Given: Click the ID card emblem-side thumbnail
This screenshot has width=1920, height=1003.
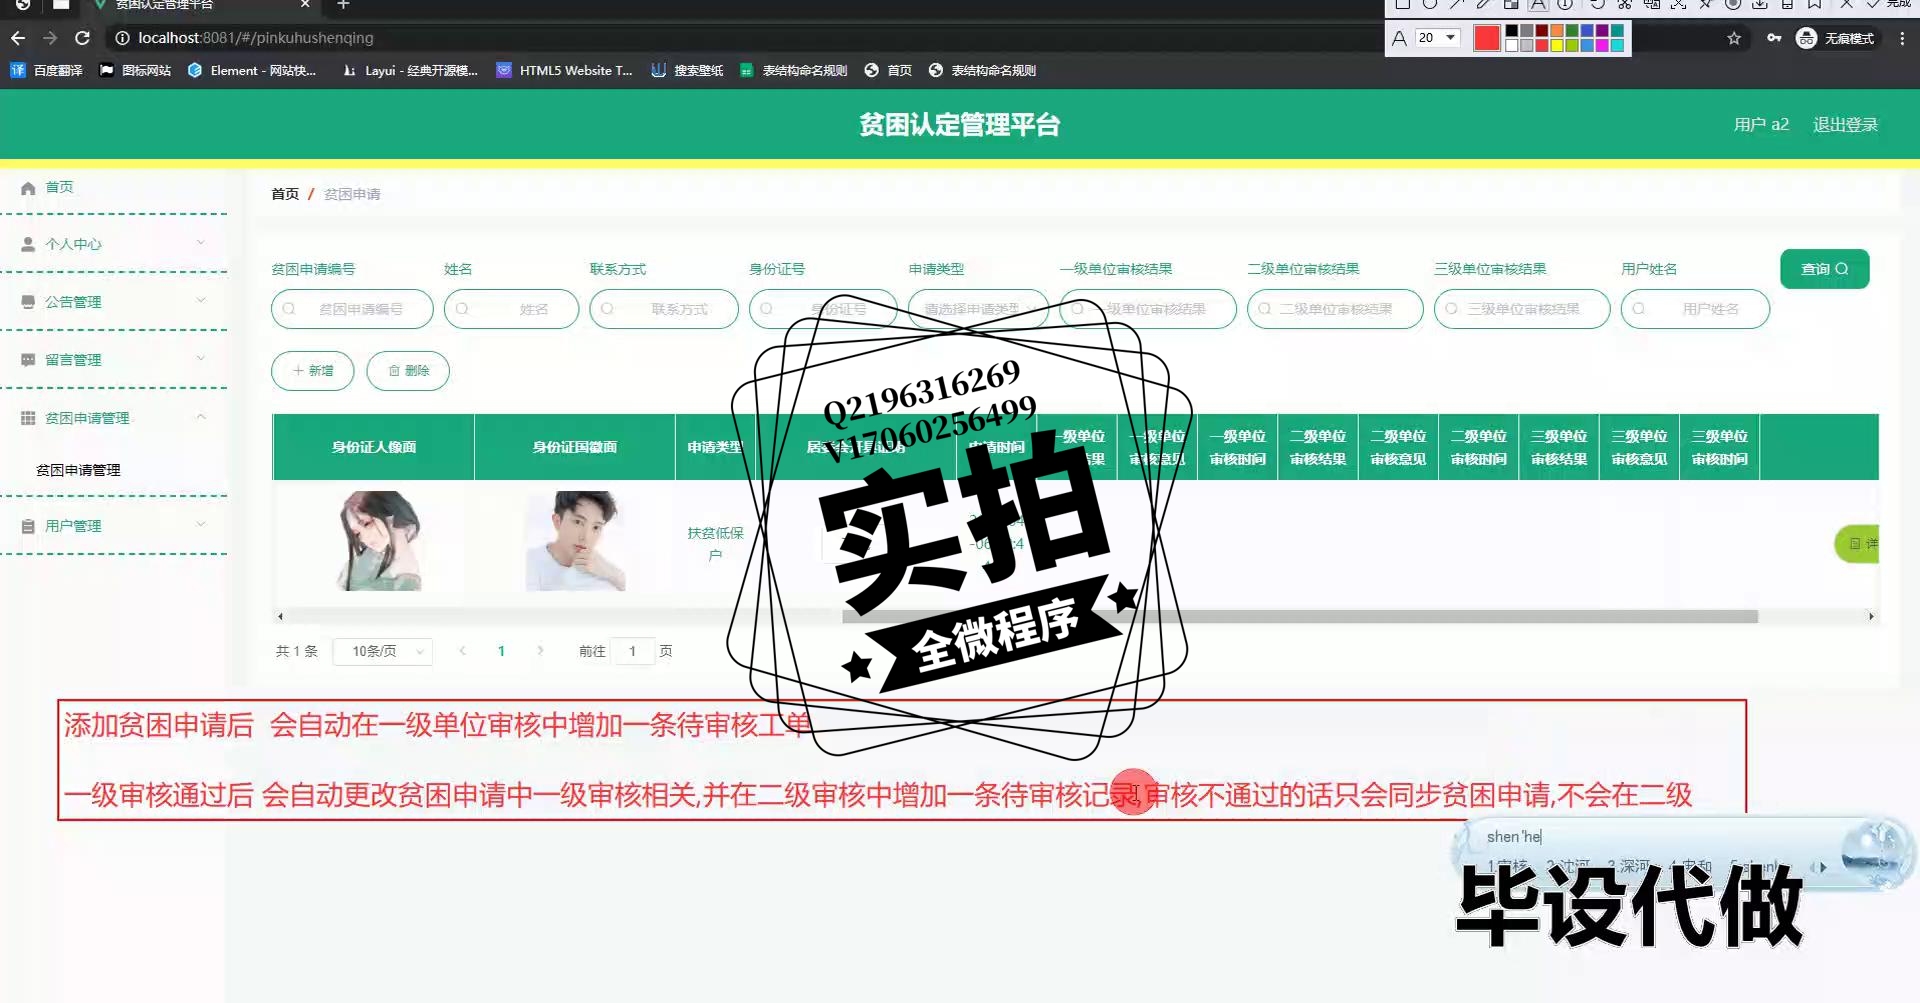Looking at the screenshot, I should [576, 541].
